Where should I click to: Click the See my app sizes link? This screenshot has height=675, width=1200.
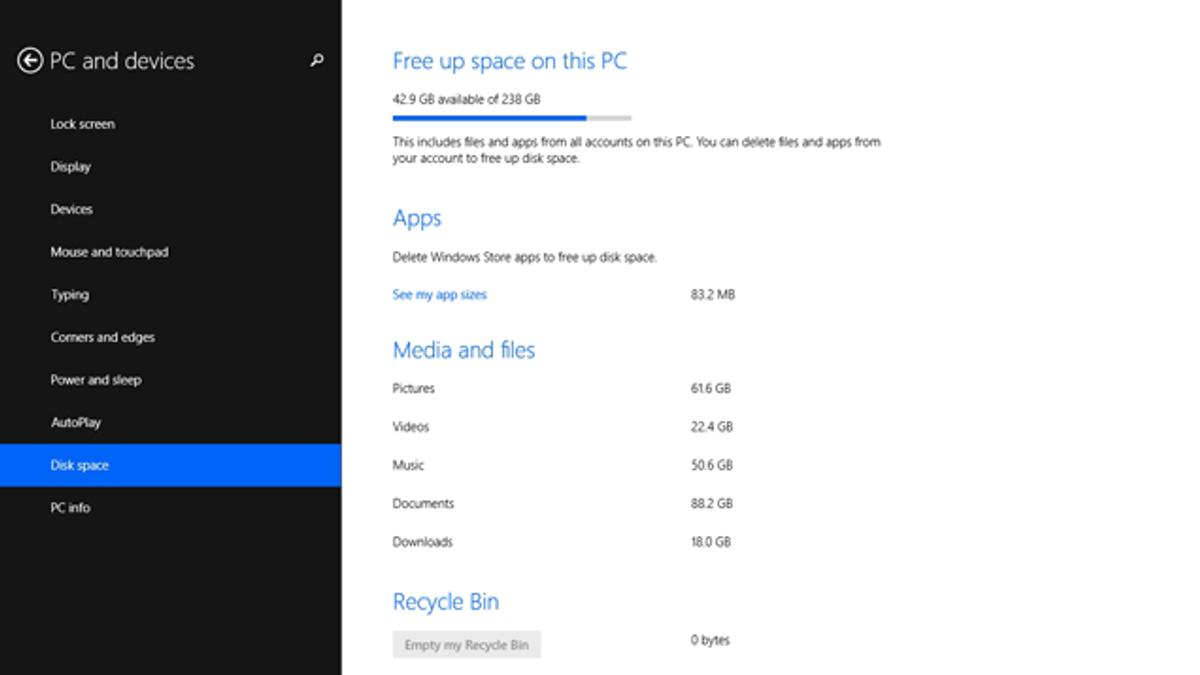[440, 295]
